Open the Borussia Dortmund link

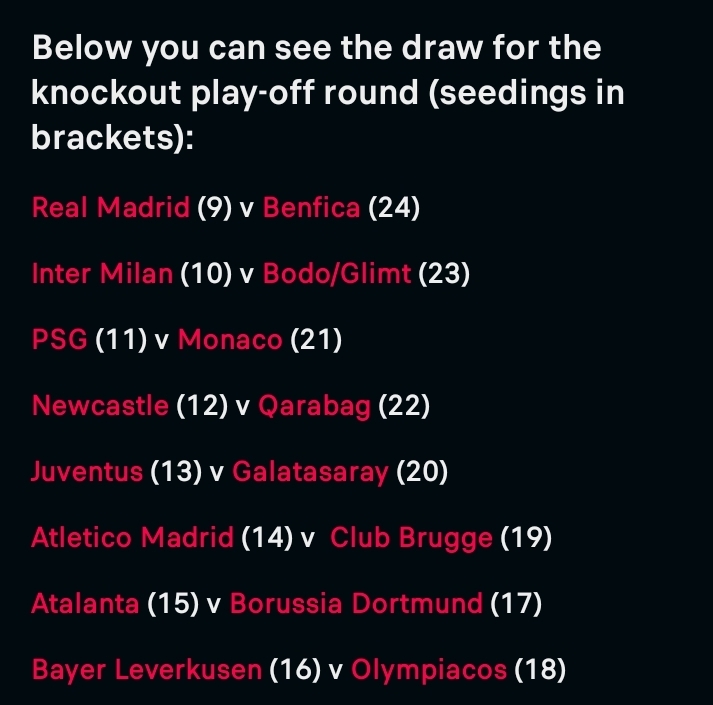tap(357, 604)
